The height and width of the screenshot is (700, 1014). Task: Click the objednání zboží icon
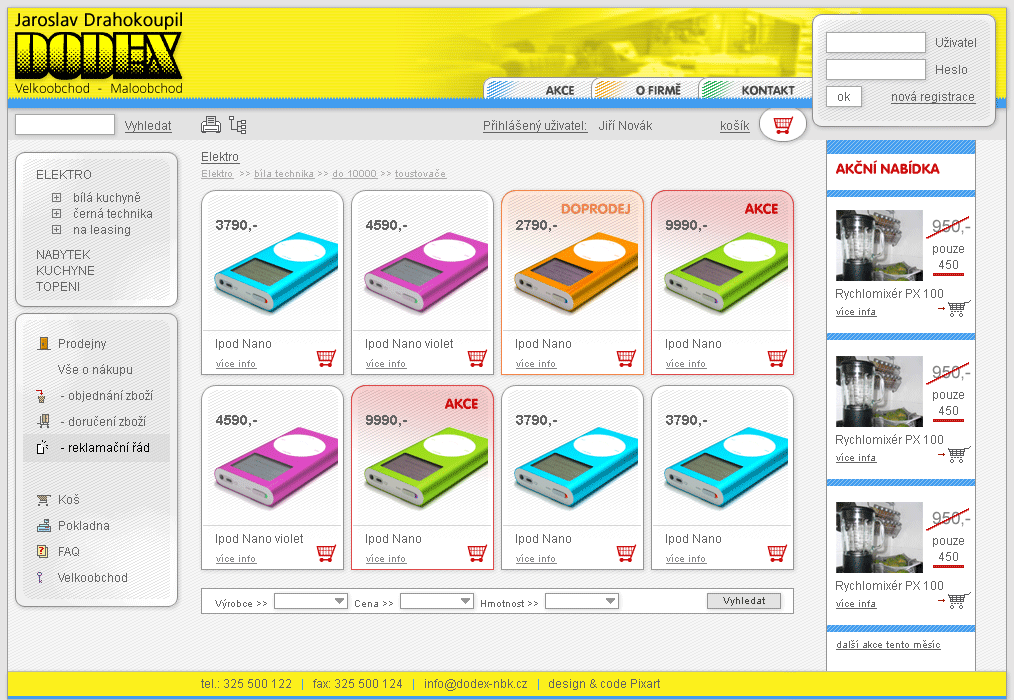[41, 395]
